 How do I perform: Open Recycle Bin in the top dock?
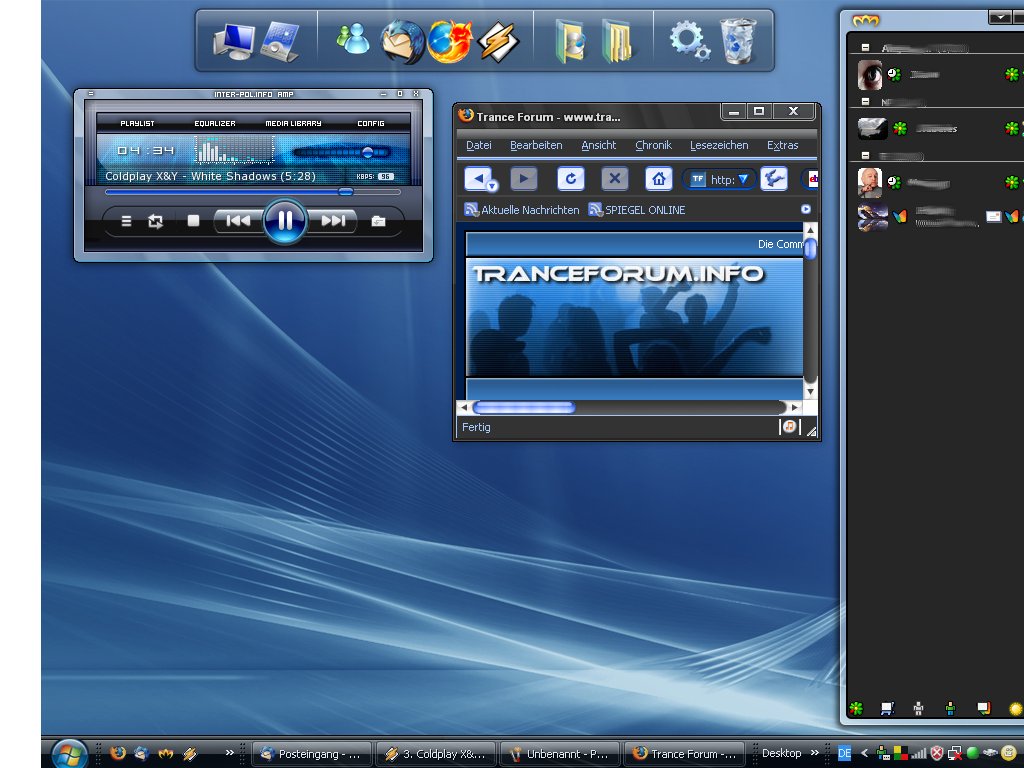(x=737, y=41)
